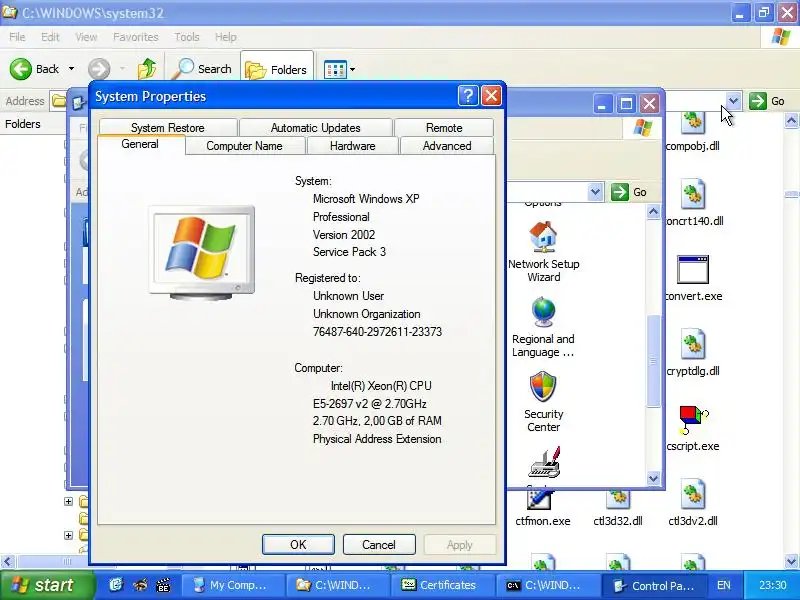Select the ctfmon.exe icon

click(539, 499)
